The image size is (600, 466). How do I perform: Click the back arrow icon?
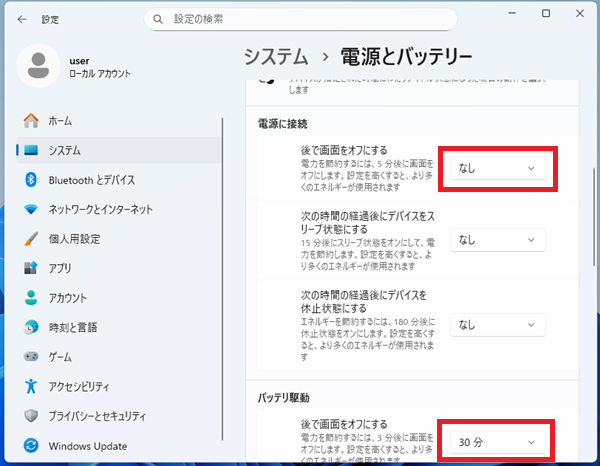click(x=22, y=19)
